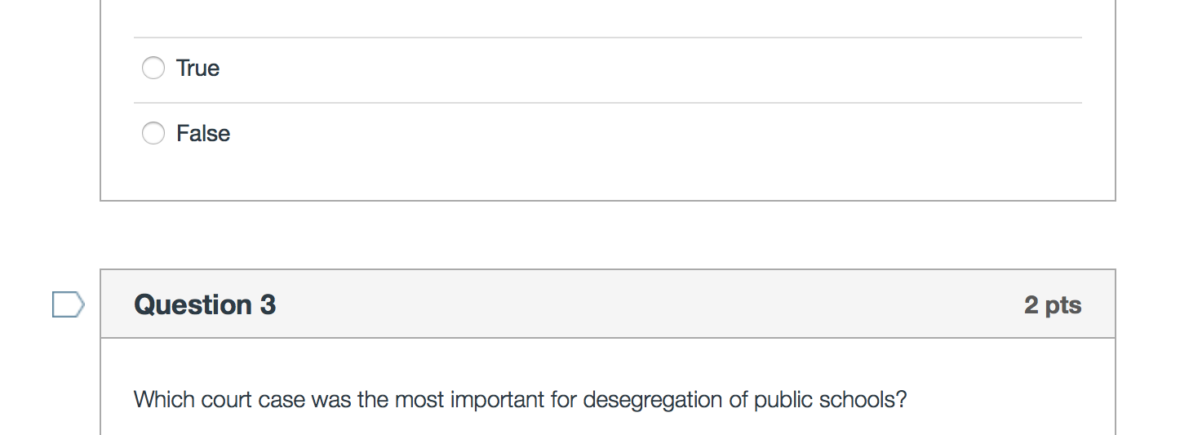Click the court case question text
Viewport: 1180px width, 435px height.
(x=520, y=400)
